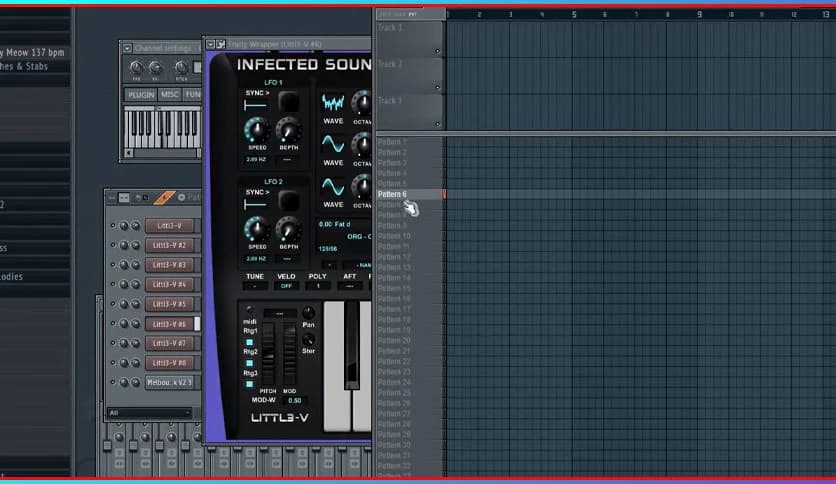This screenshot has height=484, width=836.
Task: Open the POLY value box
Action: 318,286
